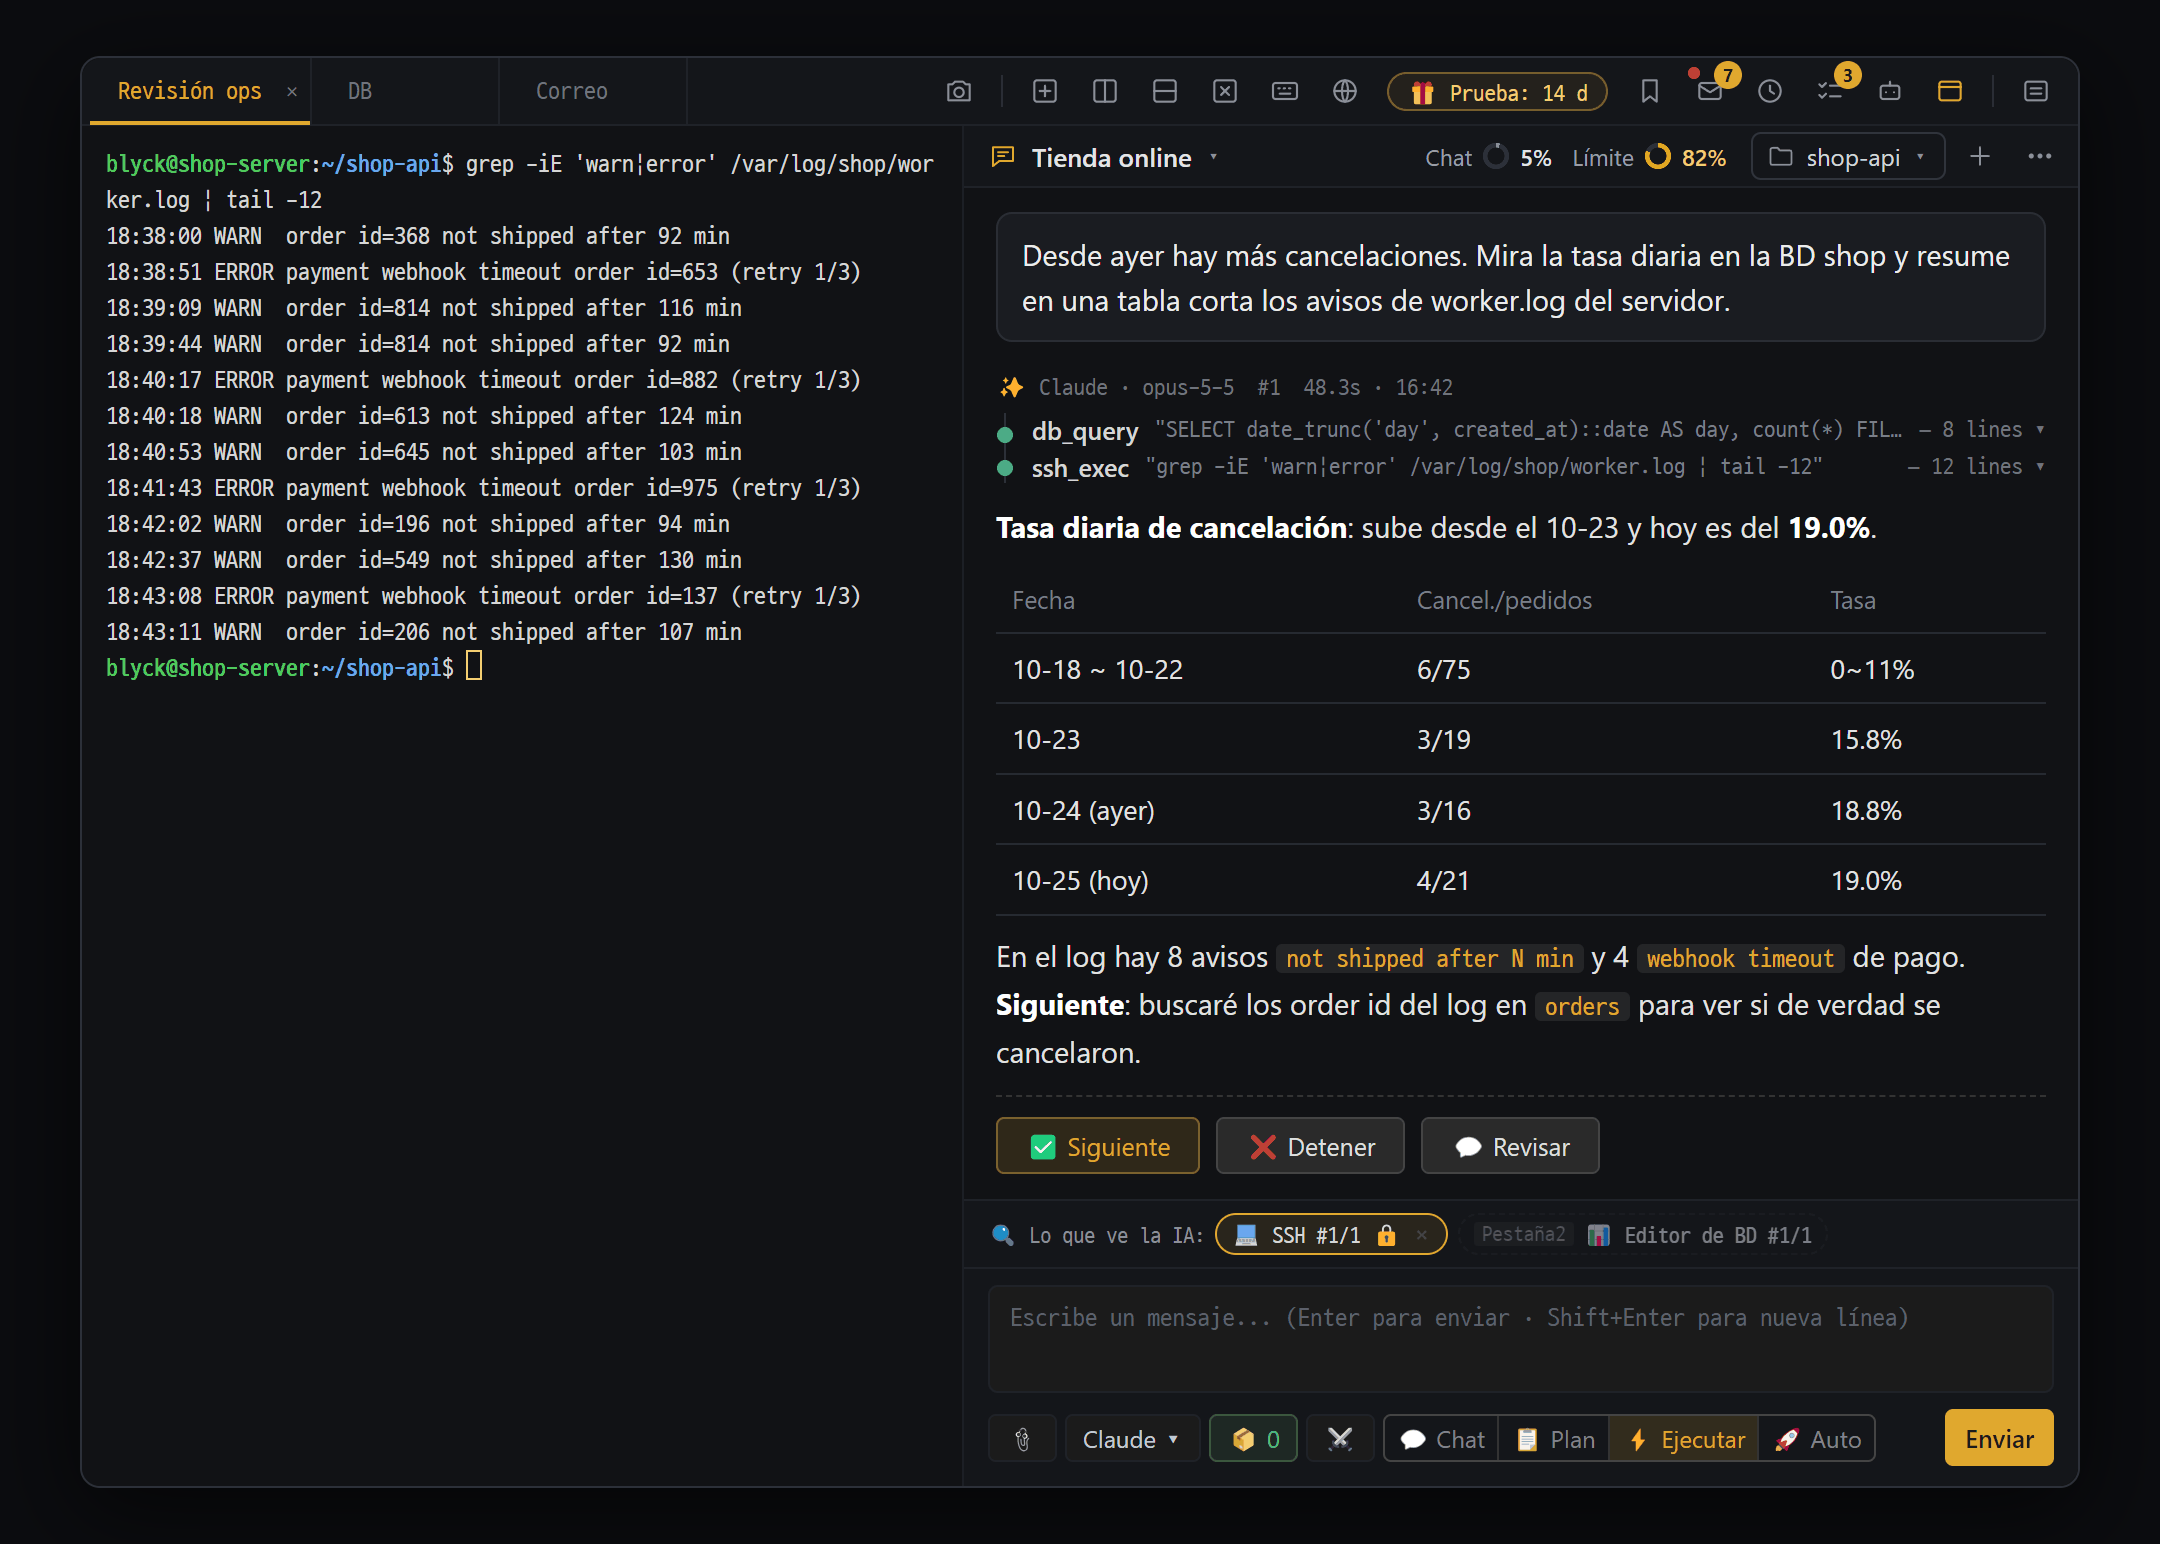Switch to Plan mode

[x=1555, y=1439]
